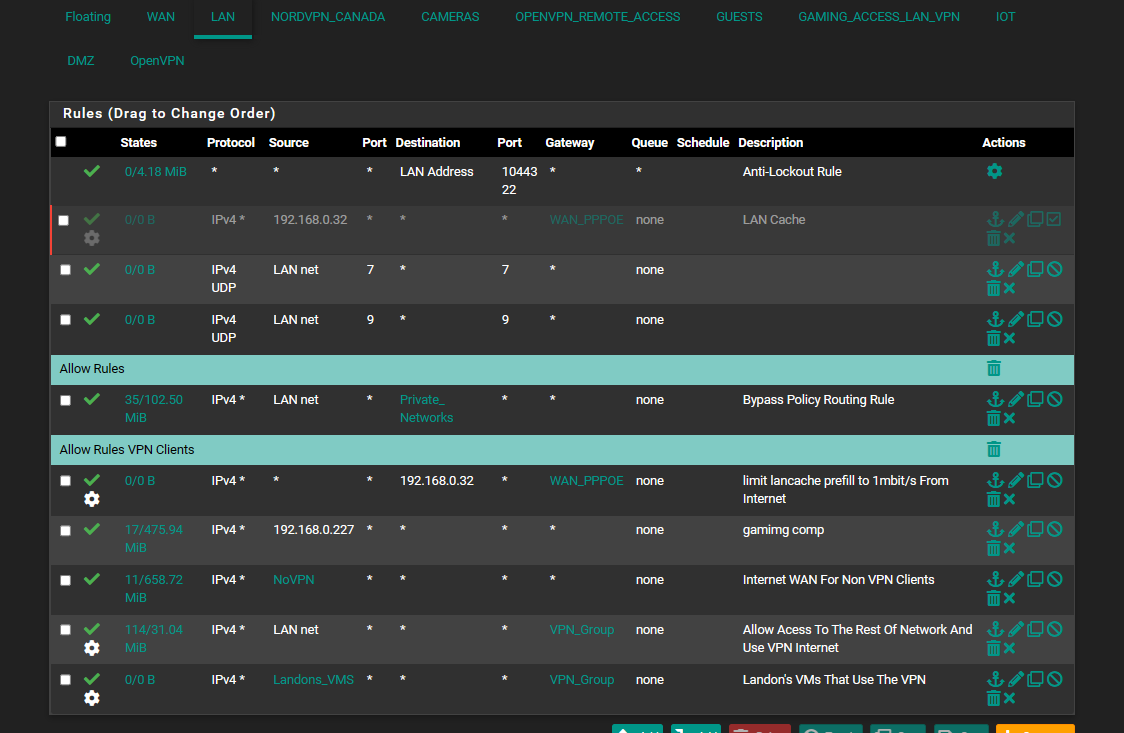Open the "NoVPN" source alias link

[x=293, y=579]
